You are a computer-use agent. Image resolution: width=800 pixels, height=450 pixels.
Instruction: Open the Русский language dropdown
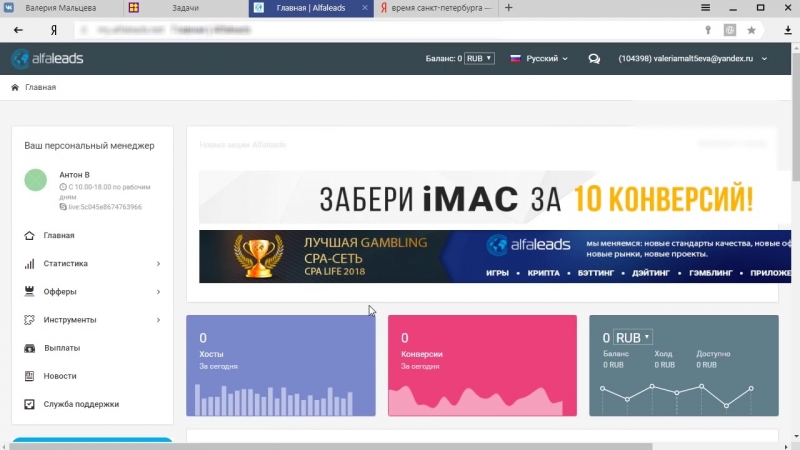[x=540, y=59]
